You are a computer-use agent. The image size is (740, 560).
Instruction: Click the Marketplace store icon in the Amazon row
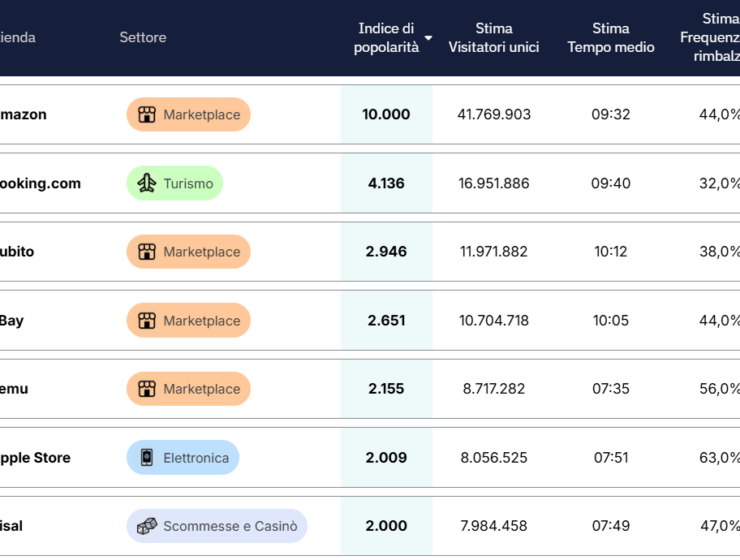[x=147, y=115]
